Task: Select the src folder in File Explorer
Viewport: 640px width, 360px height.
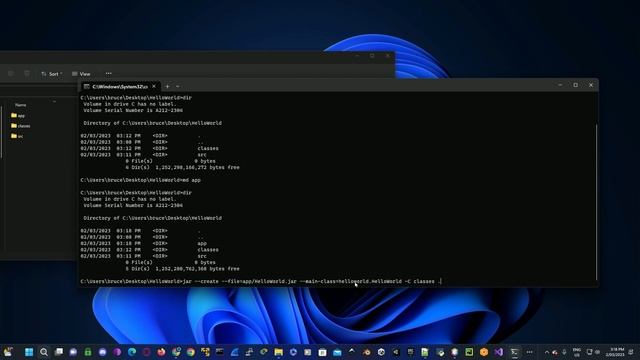Action: click(17, 136)
